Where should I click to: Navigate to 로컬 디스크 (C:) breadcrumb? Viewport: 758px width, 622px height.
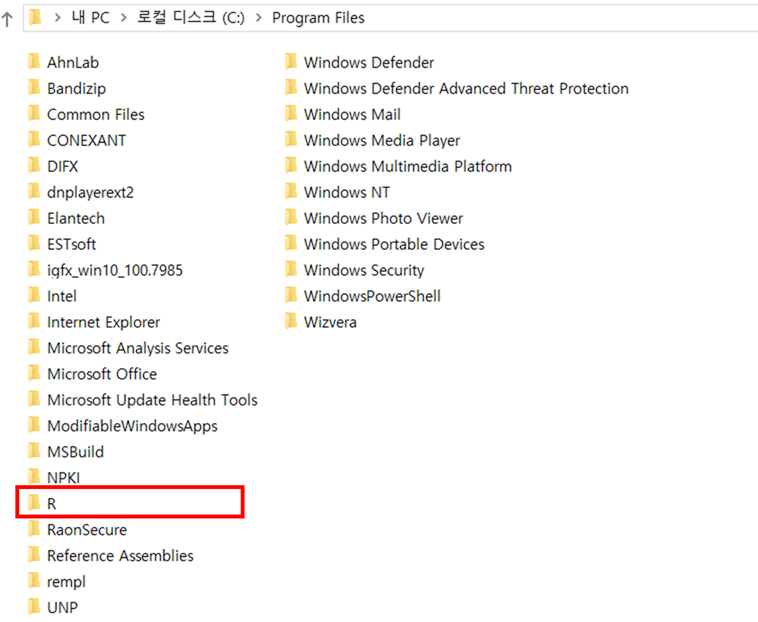click(x=191, y=18)
